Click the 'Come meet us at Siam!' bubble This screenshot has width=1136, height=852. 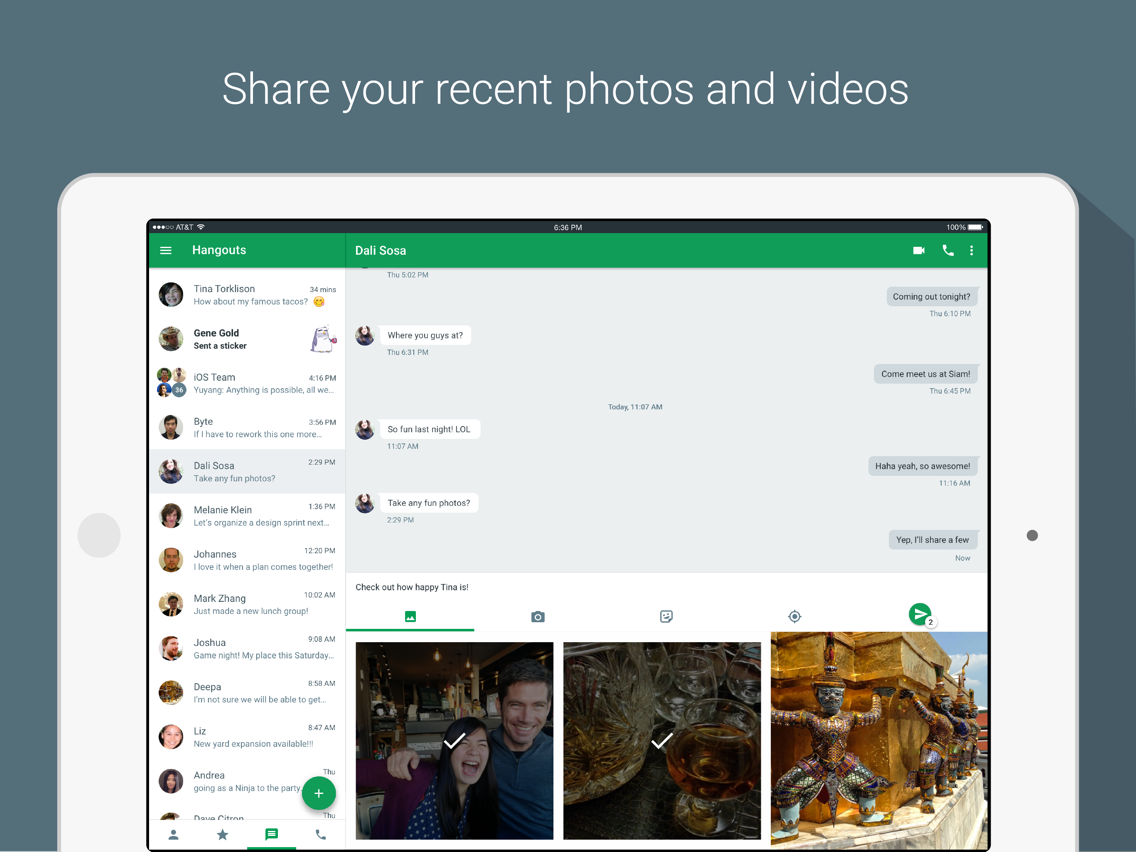point(925,374)
